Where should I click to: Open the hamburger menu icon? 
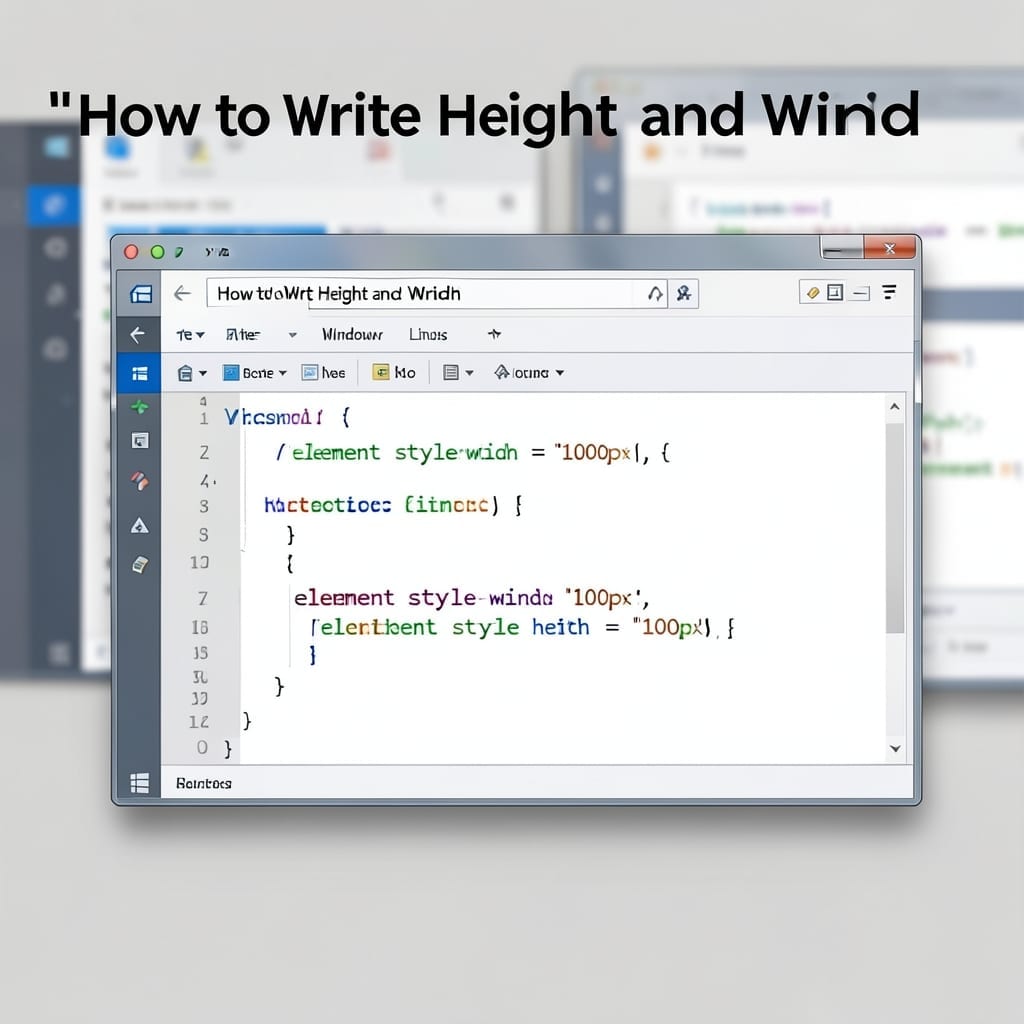point(889,292)
